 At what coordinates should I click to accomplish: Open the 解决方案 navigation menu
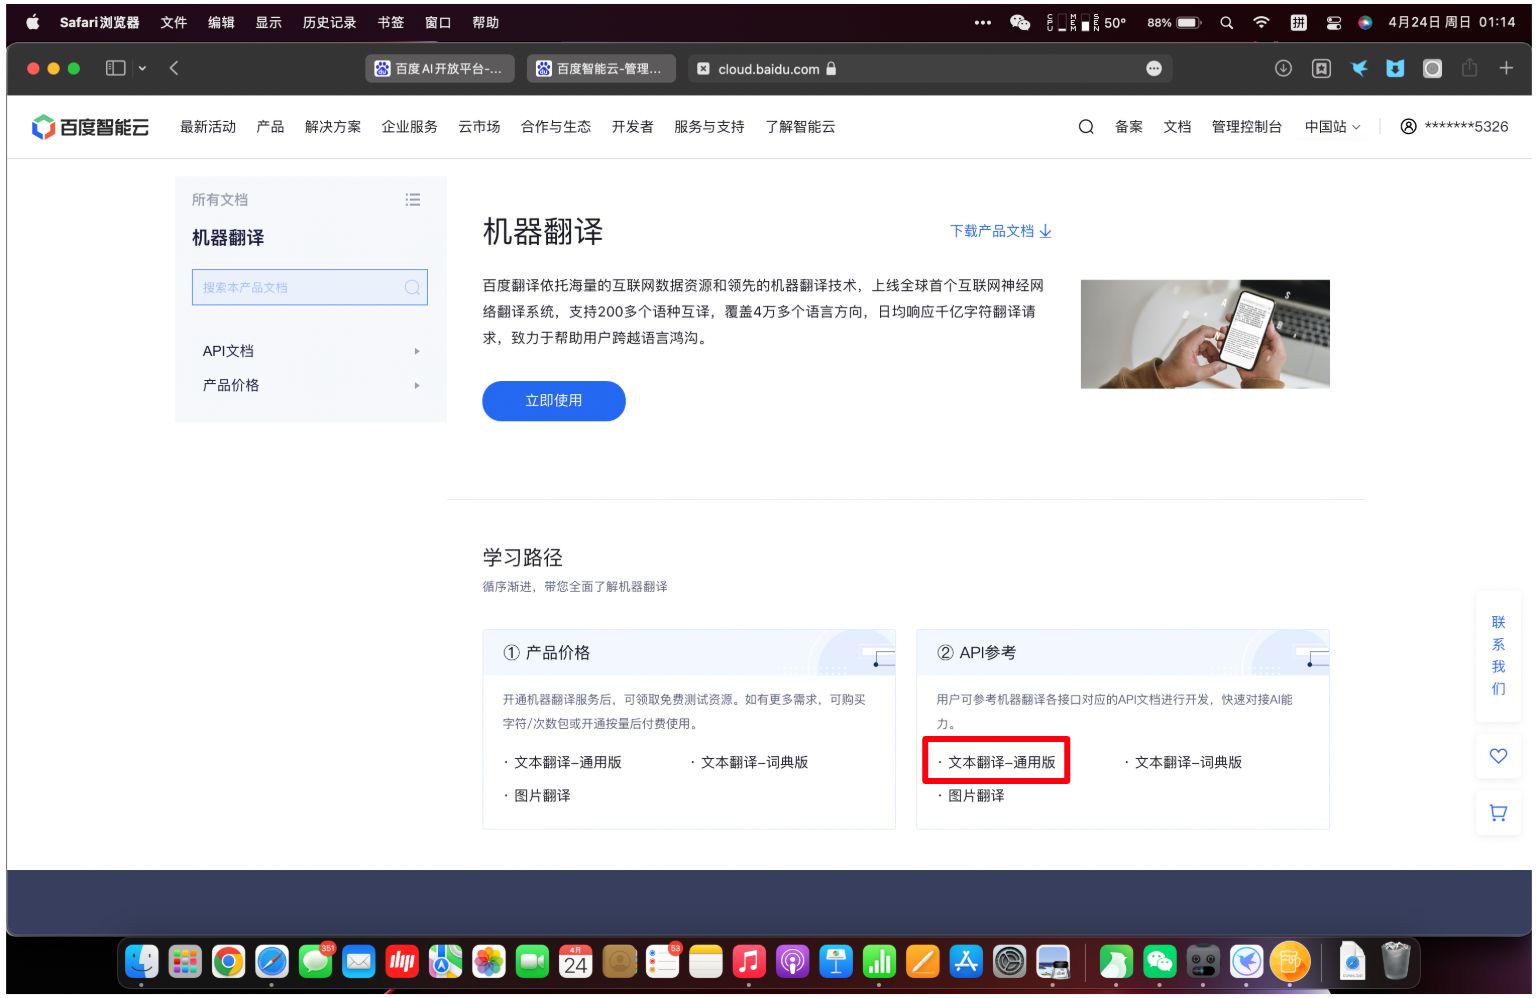coord(333,127)
